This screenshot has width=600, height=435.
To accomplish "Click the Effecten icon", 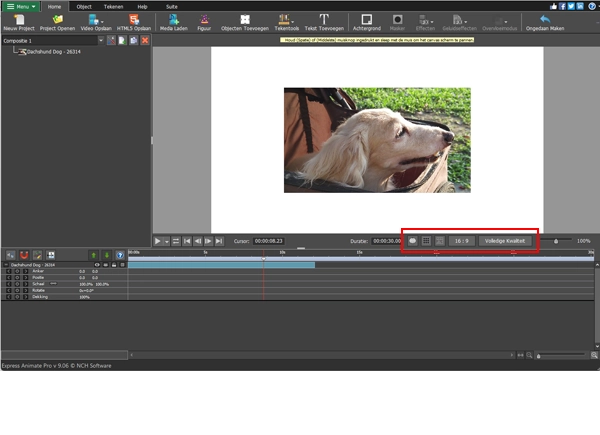I will 423,20.
